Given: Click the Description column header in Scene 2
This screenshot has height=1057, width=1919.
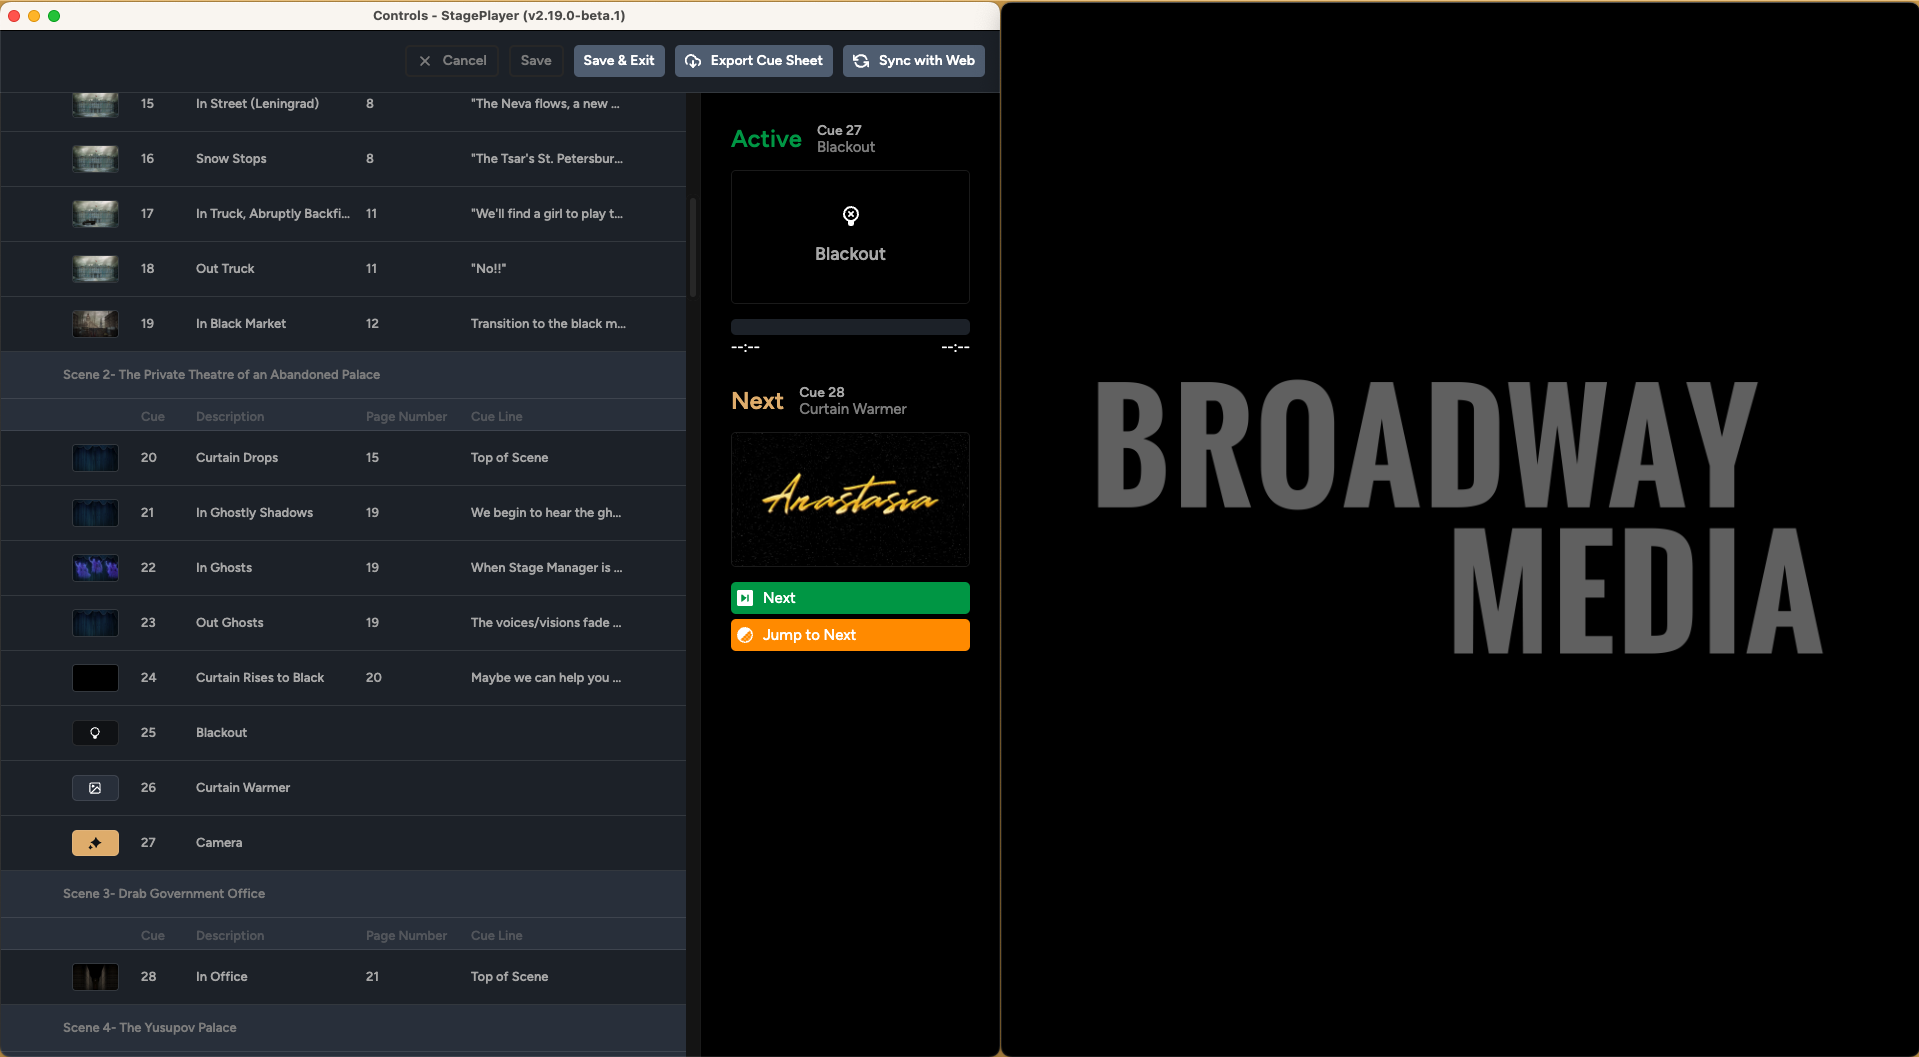Looking at the screenshot, I should [x=230, y=417].
